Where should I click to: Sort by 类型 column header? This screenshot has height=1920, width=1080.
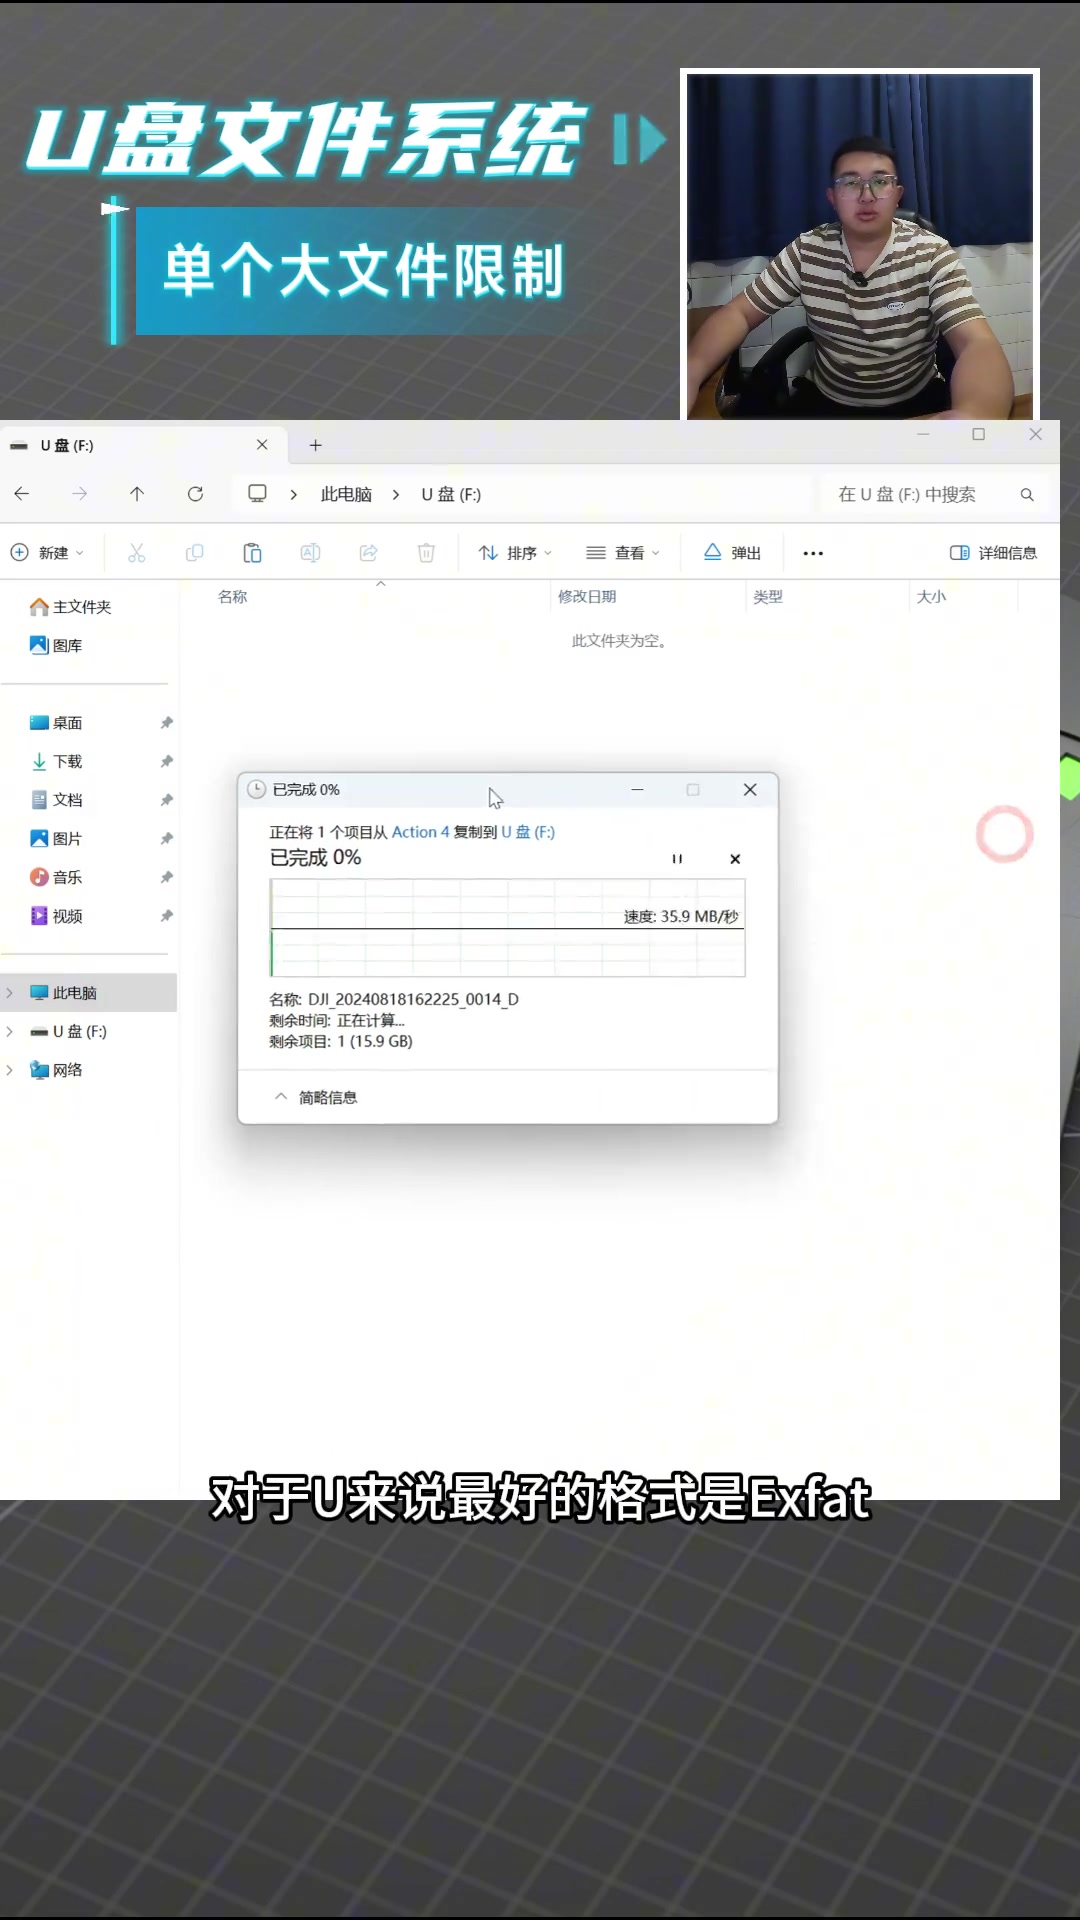click(768, 597)
